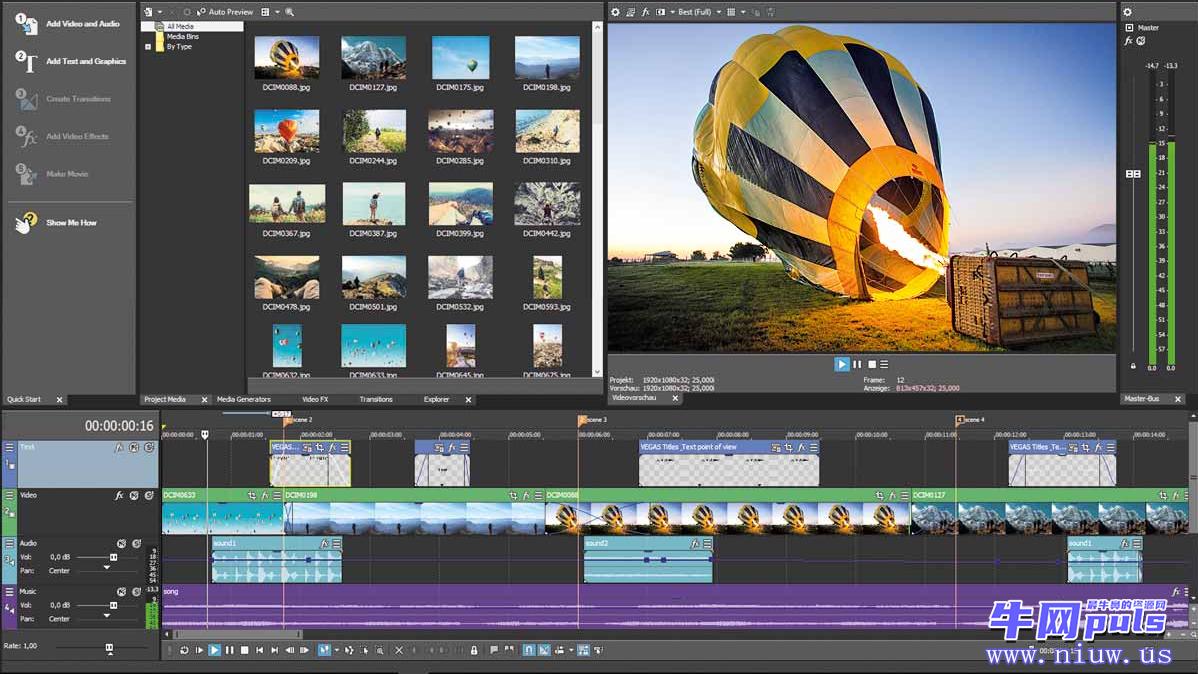Image resolution: width=1198 pixels, height=674 pixels.
Task: Mute the Music track
Action: pos(121,591)
